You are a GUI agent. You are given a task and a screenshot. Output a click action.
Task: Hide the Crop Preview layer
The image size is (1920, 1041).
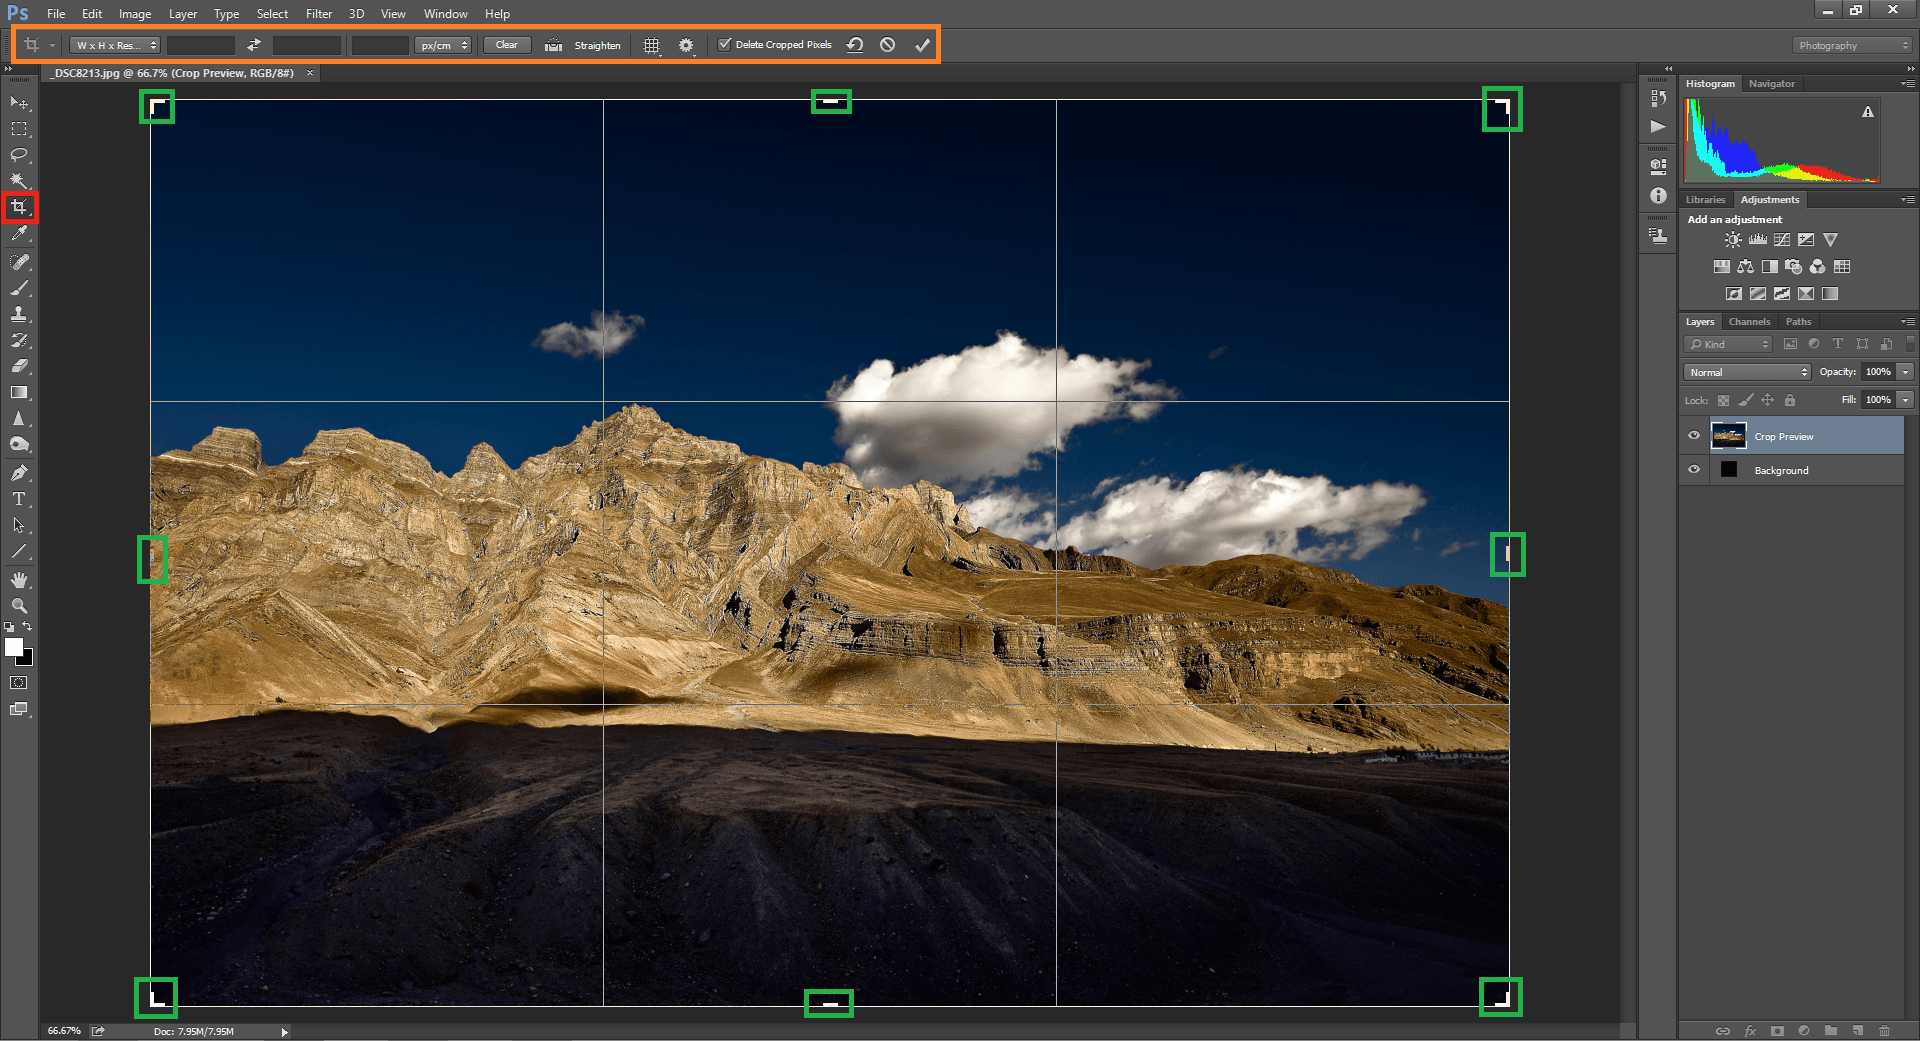coord(1694,436)
